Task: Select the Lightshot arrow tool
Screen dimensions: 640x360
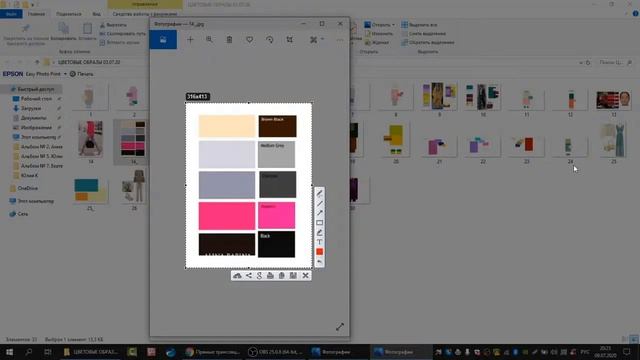Action: (x=320, y=213)
